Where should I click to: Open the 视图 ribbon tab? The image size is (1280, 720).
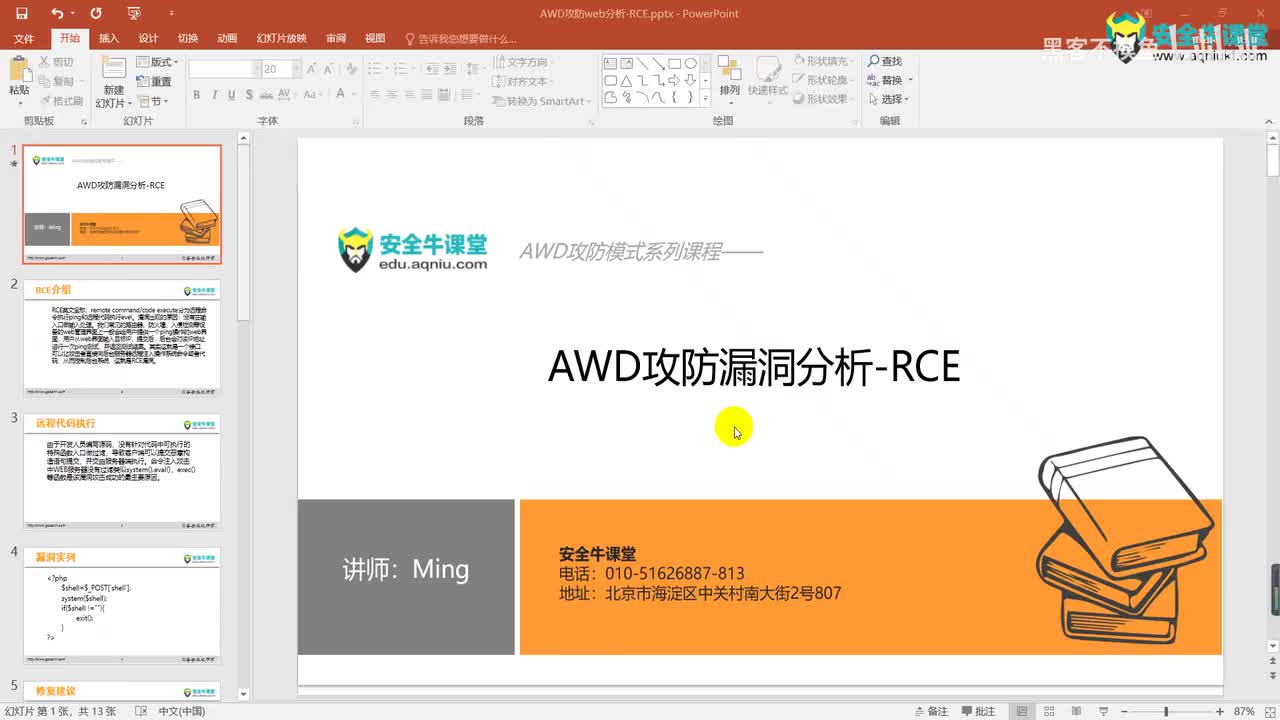pos(375,38)
